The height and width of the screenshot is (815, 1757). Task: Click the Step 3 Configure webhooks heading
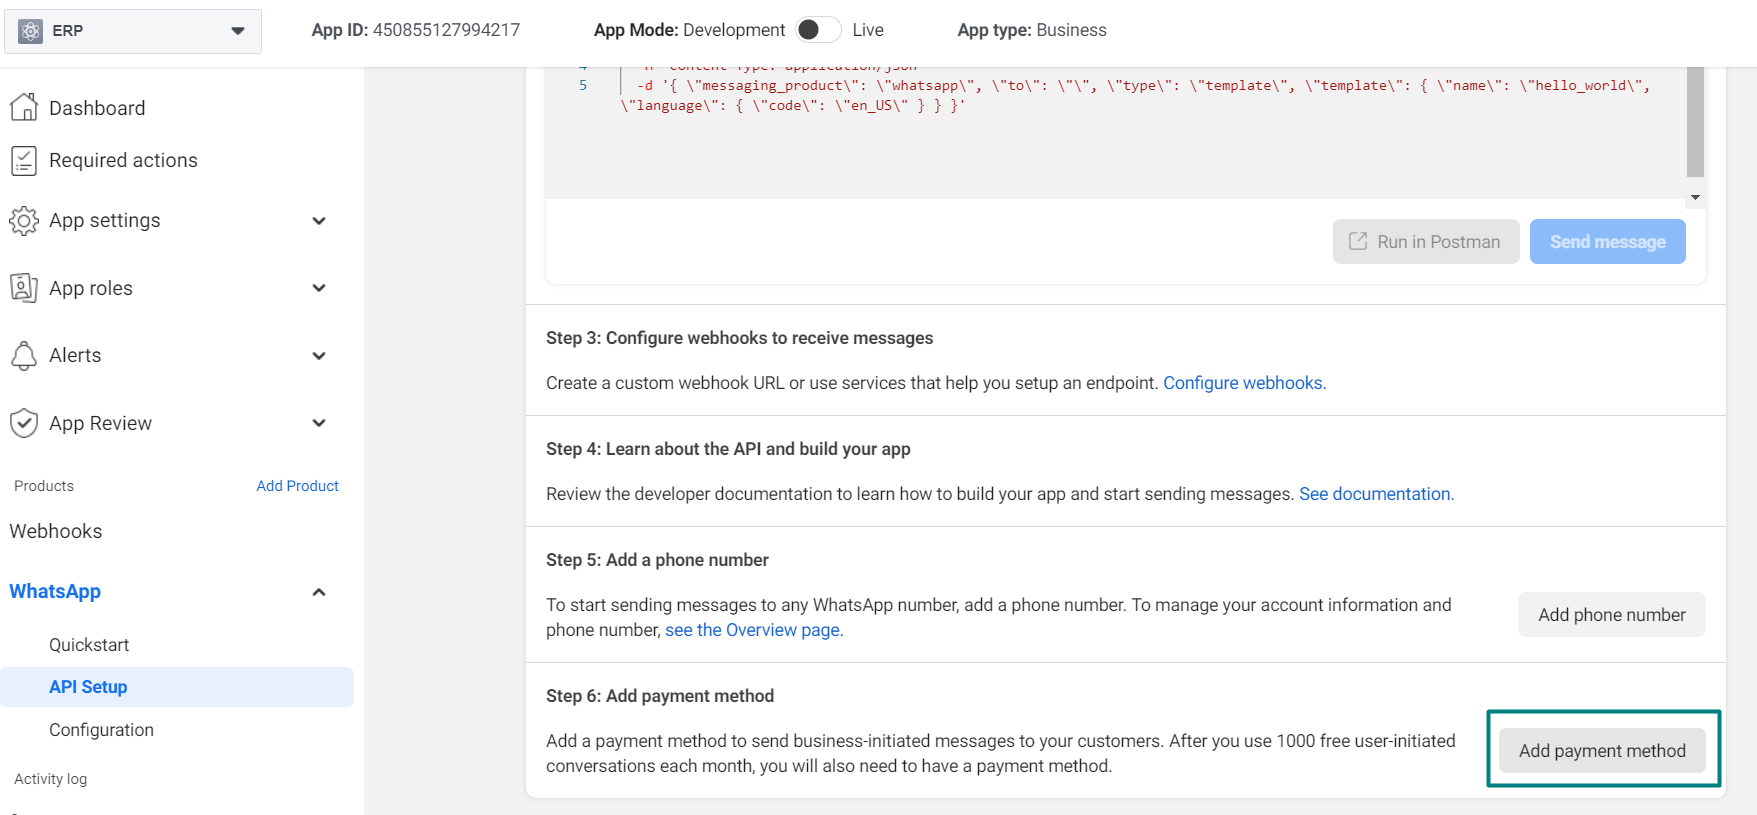pyautogui.click(x=739, y=338)
